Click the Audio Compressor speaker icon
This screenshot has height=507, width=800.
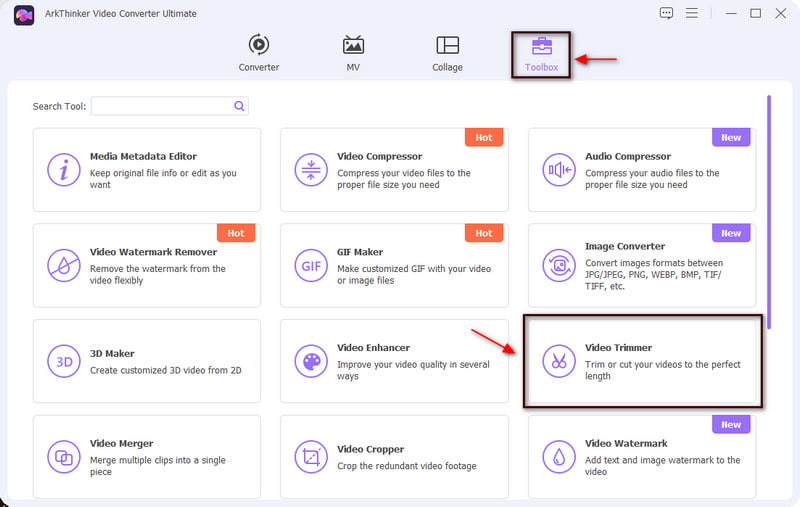point(559,170)
